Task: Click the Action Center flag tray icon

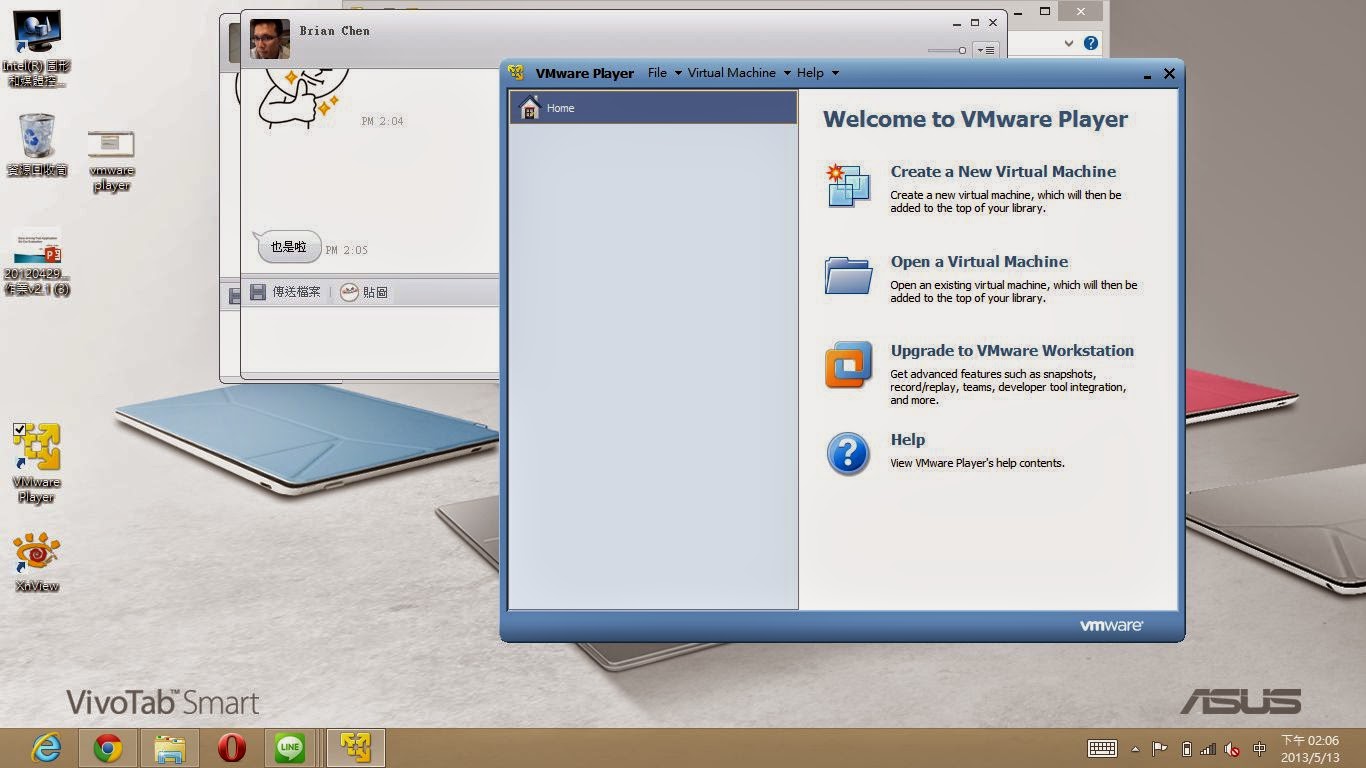Action: tap(1160, 748)
